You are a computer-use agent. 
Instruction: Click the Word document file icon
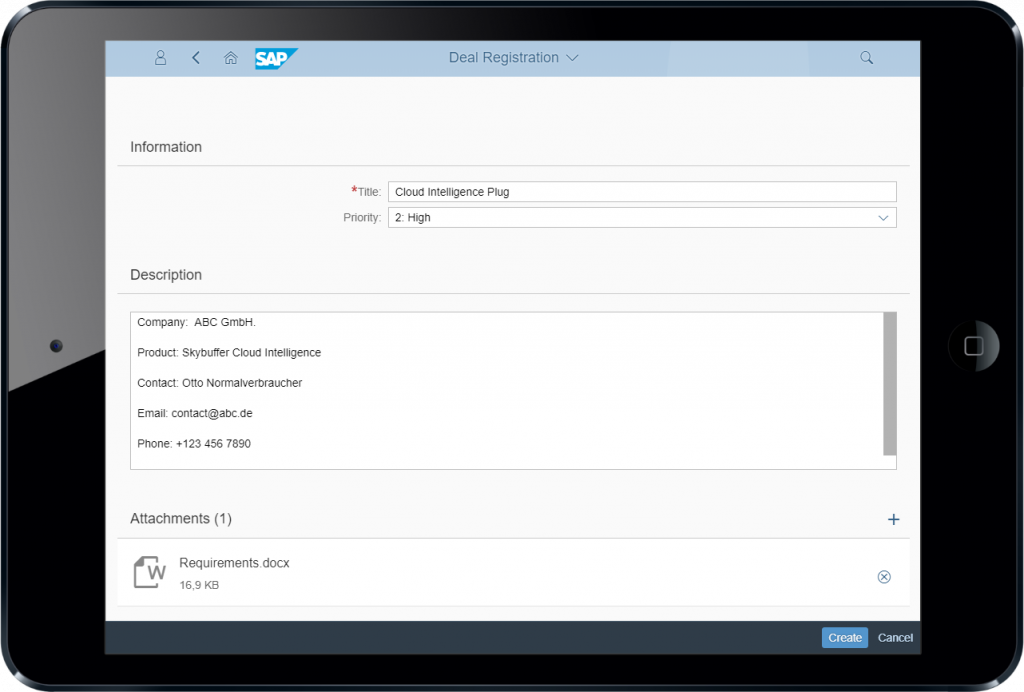click(150, 573)
